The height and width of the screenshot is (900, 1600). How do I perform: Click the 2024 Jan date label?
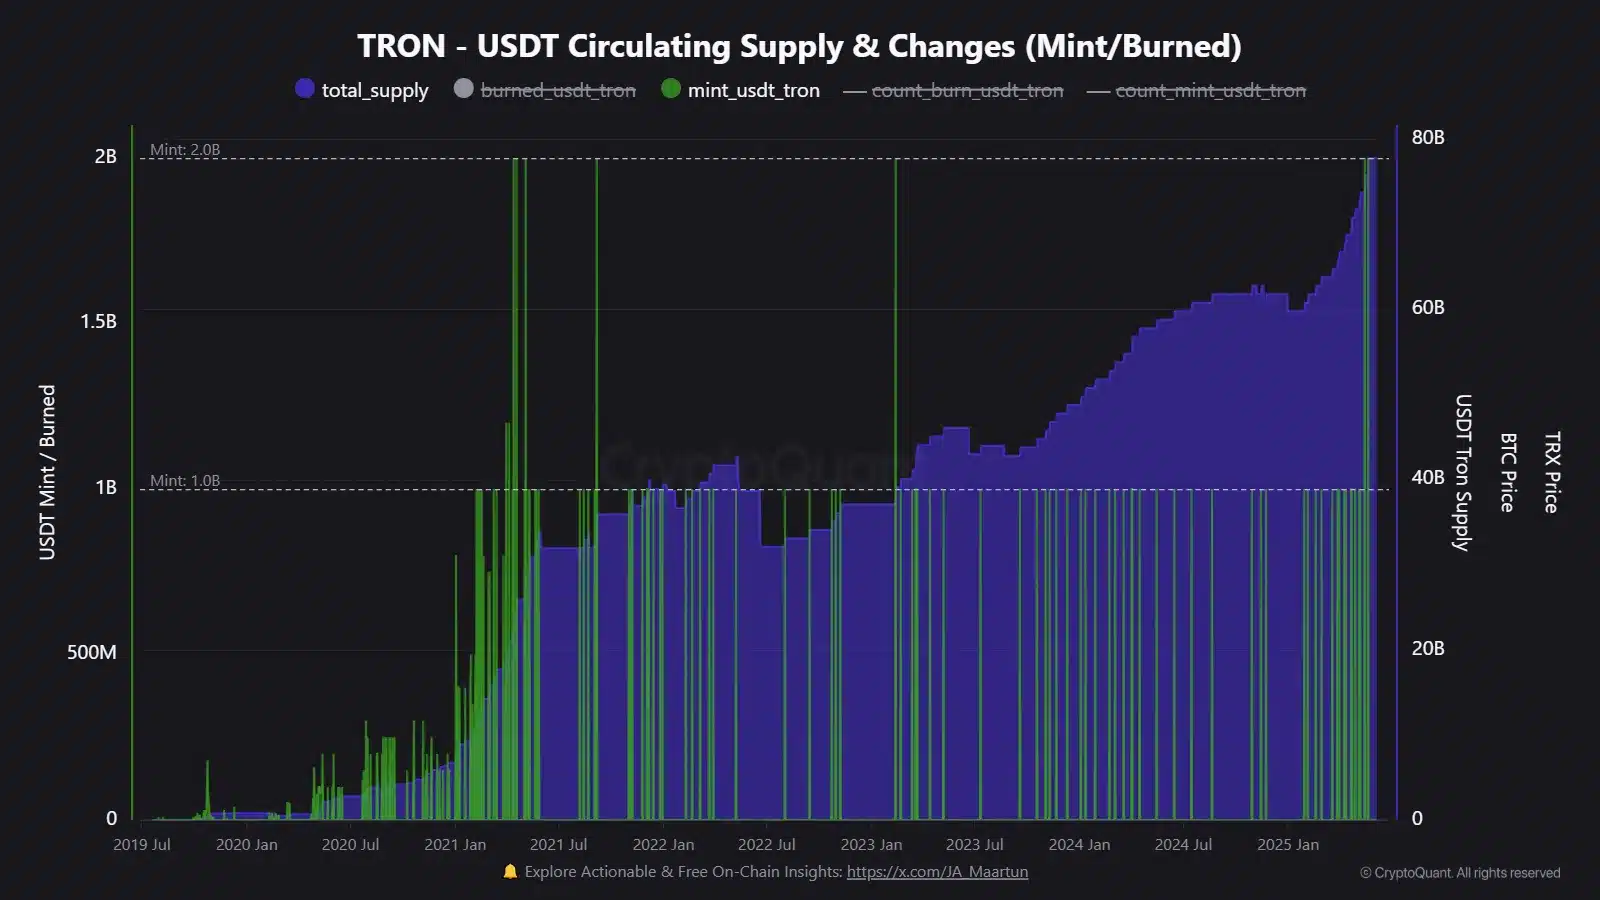[x=1079, y=845]
